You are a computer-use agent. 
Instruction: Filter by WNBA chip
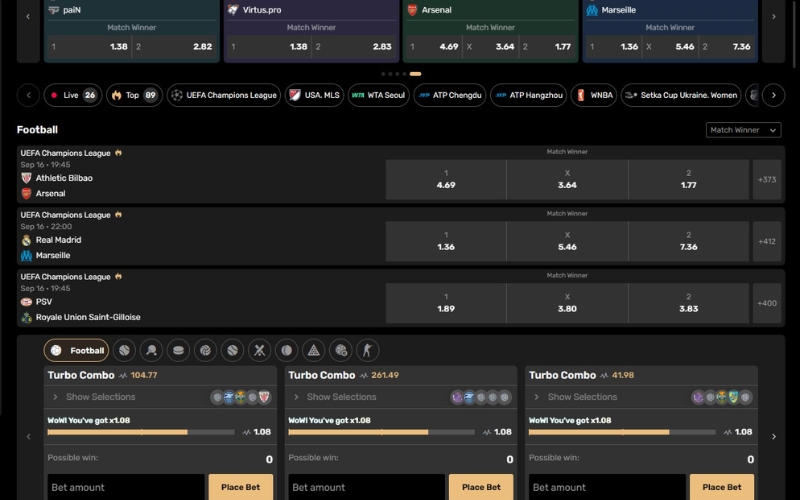(594, 95)
